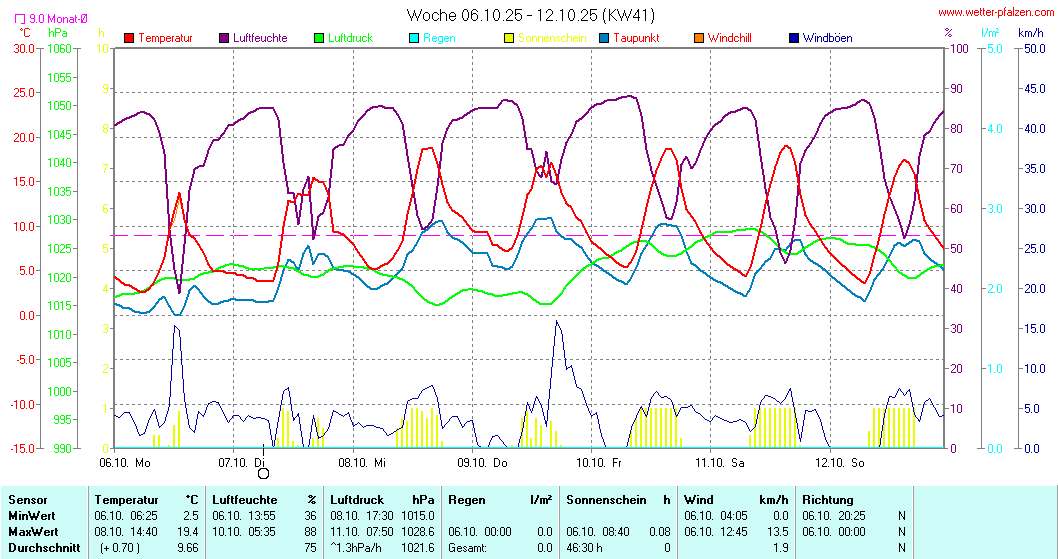1058x559 pixels.
Task: Click the moon phase circle below the axis
Action: point(264,473)
